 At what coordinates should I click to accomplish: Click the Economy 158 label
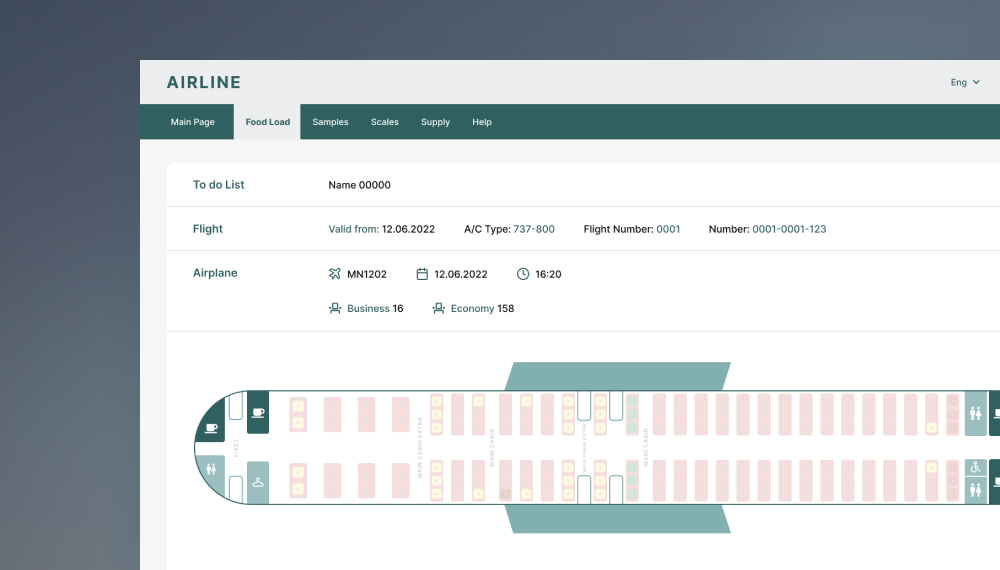click(482, 309)
